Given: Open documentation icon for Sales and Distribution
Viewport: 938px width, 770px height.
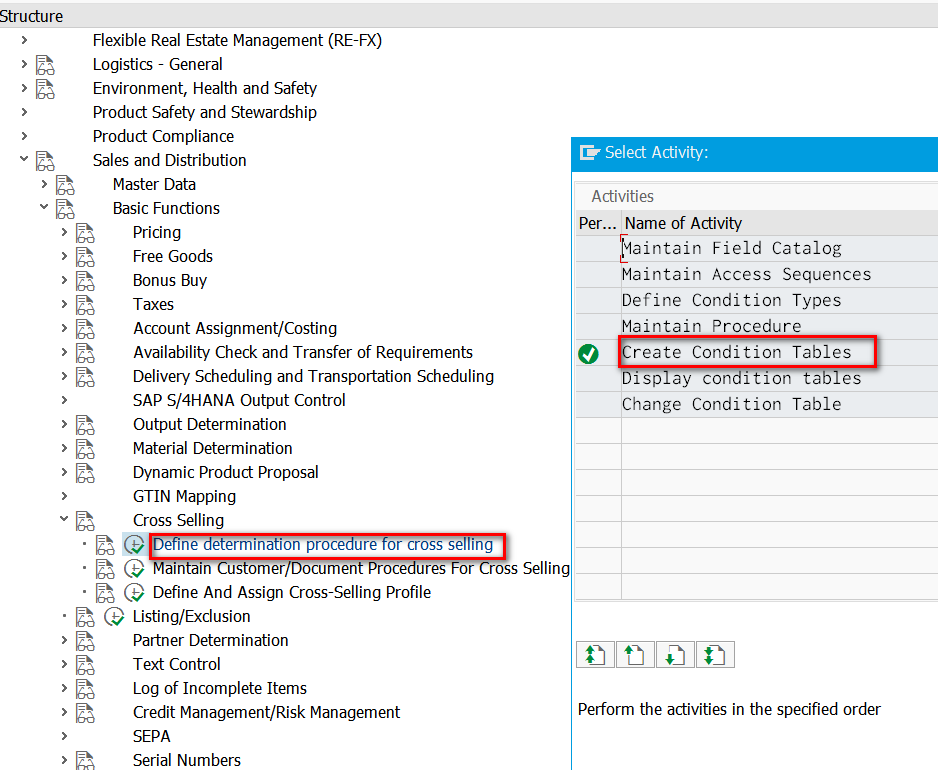Looking at the screenshot, I should point(45,160).
